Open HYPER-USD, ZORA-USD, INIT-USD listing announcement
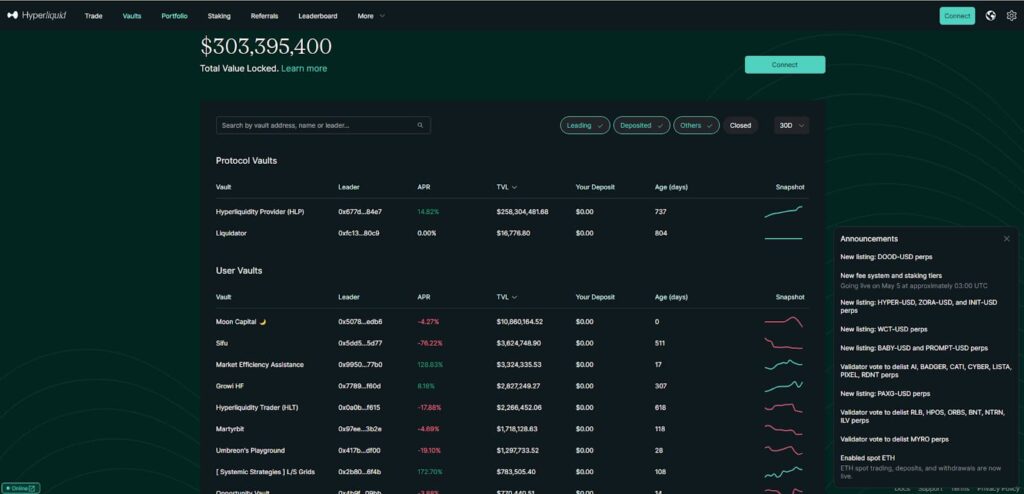This screenshot has height=494, width=1024. 918,306
